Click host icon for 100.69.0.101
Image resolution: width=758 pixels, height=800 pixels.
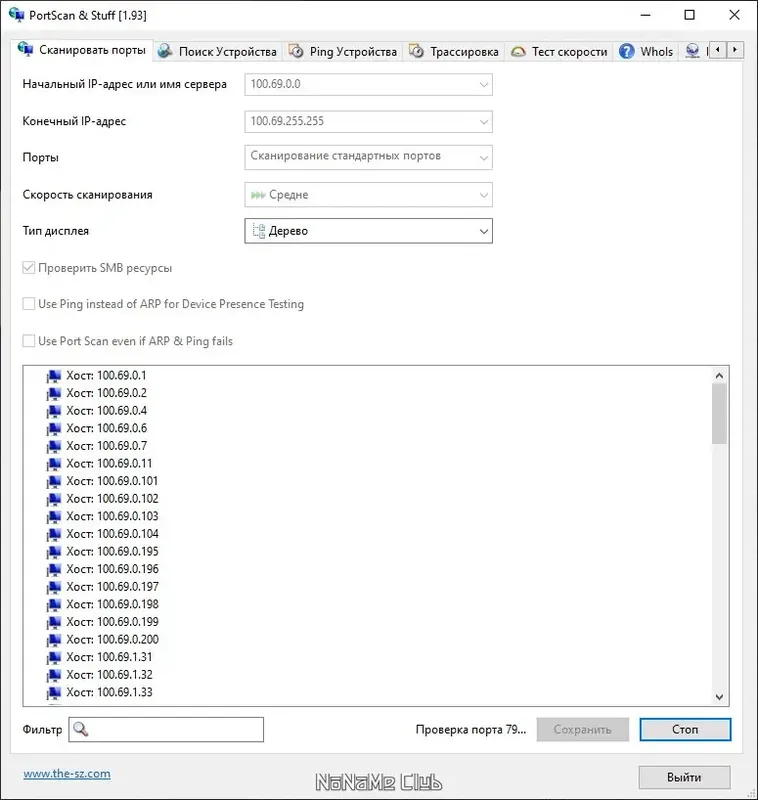pos(54,482)
